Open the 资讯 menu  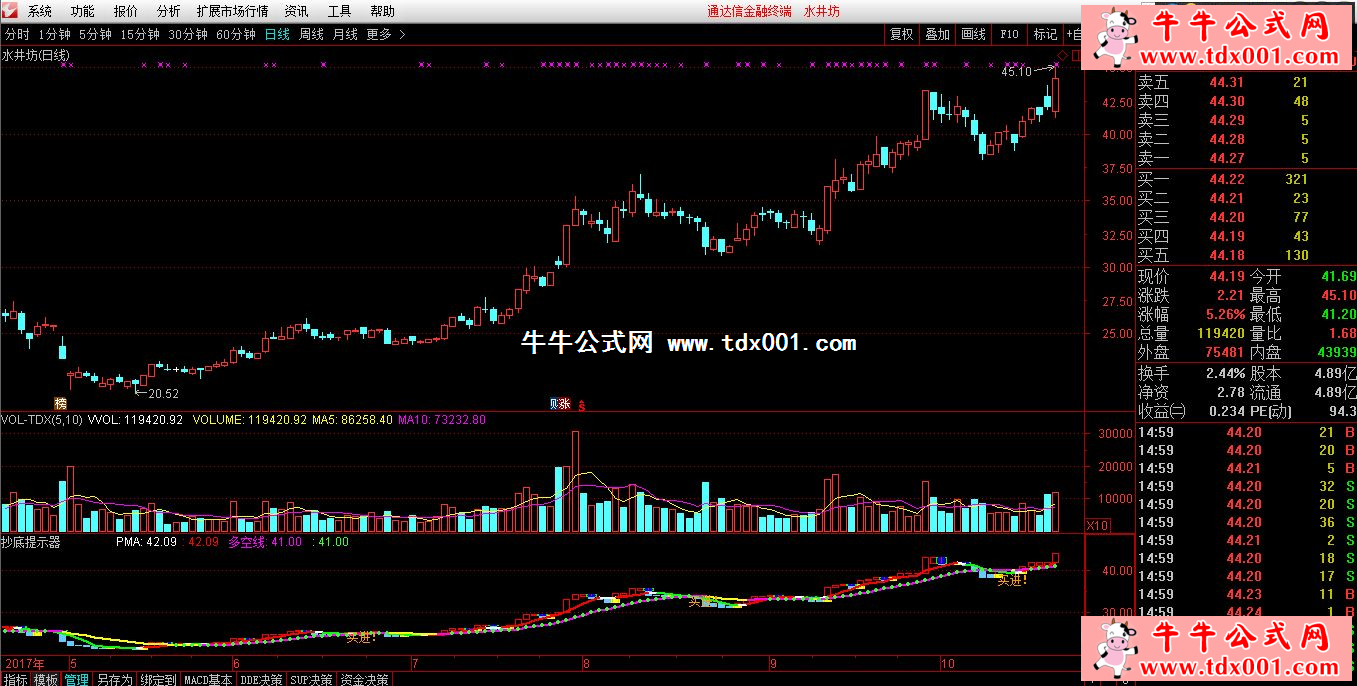pos(296,11)
